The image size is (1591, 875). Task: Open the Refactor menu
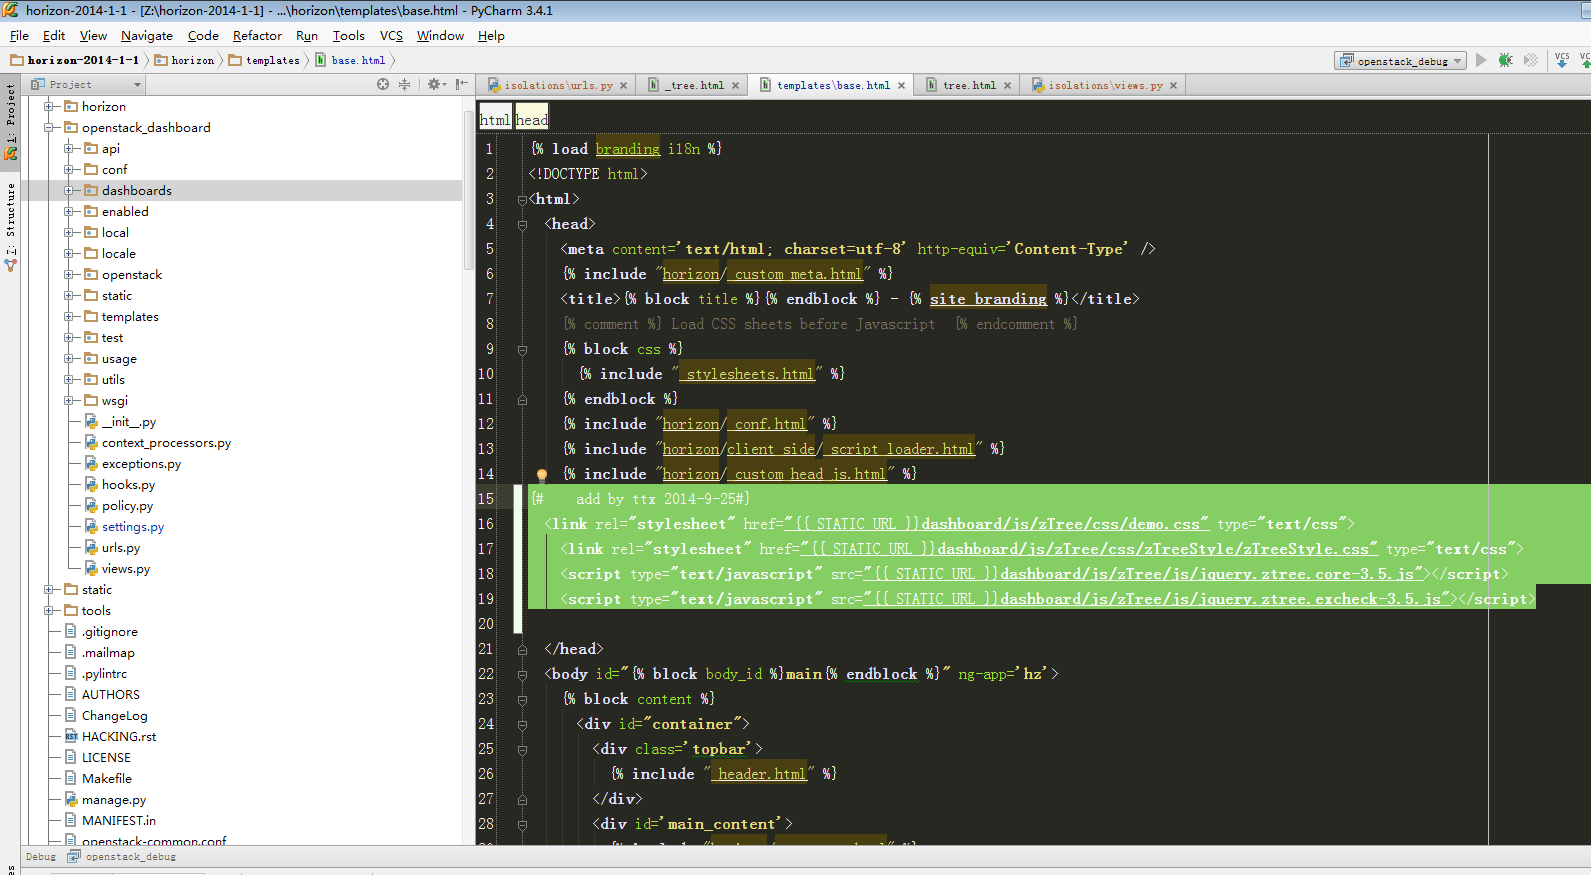tap(257, 36)
